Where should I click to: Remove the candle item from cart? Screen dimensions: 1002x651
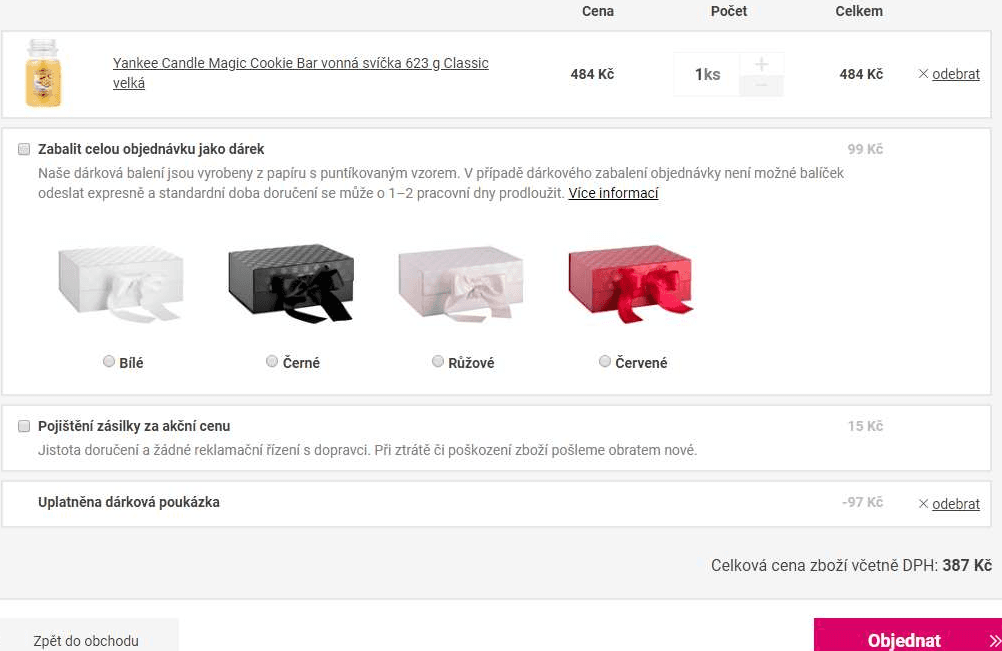(x=949, y=74)
